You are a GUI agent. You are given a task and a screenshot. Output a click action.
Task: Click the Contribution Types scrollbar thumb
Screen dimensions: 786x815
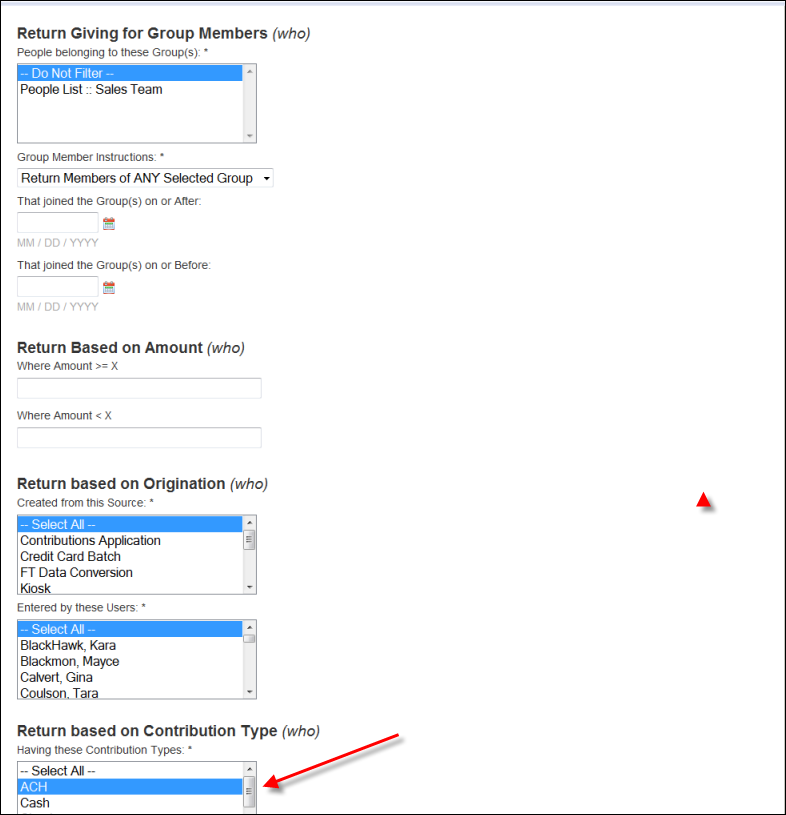250,791
